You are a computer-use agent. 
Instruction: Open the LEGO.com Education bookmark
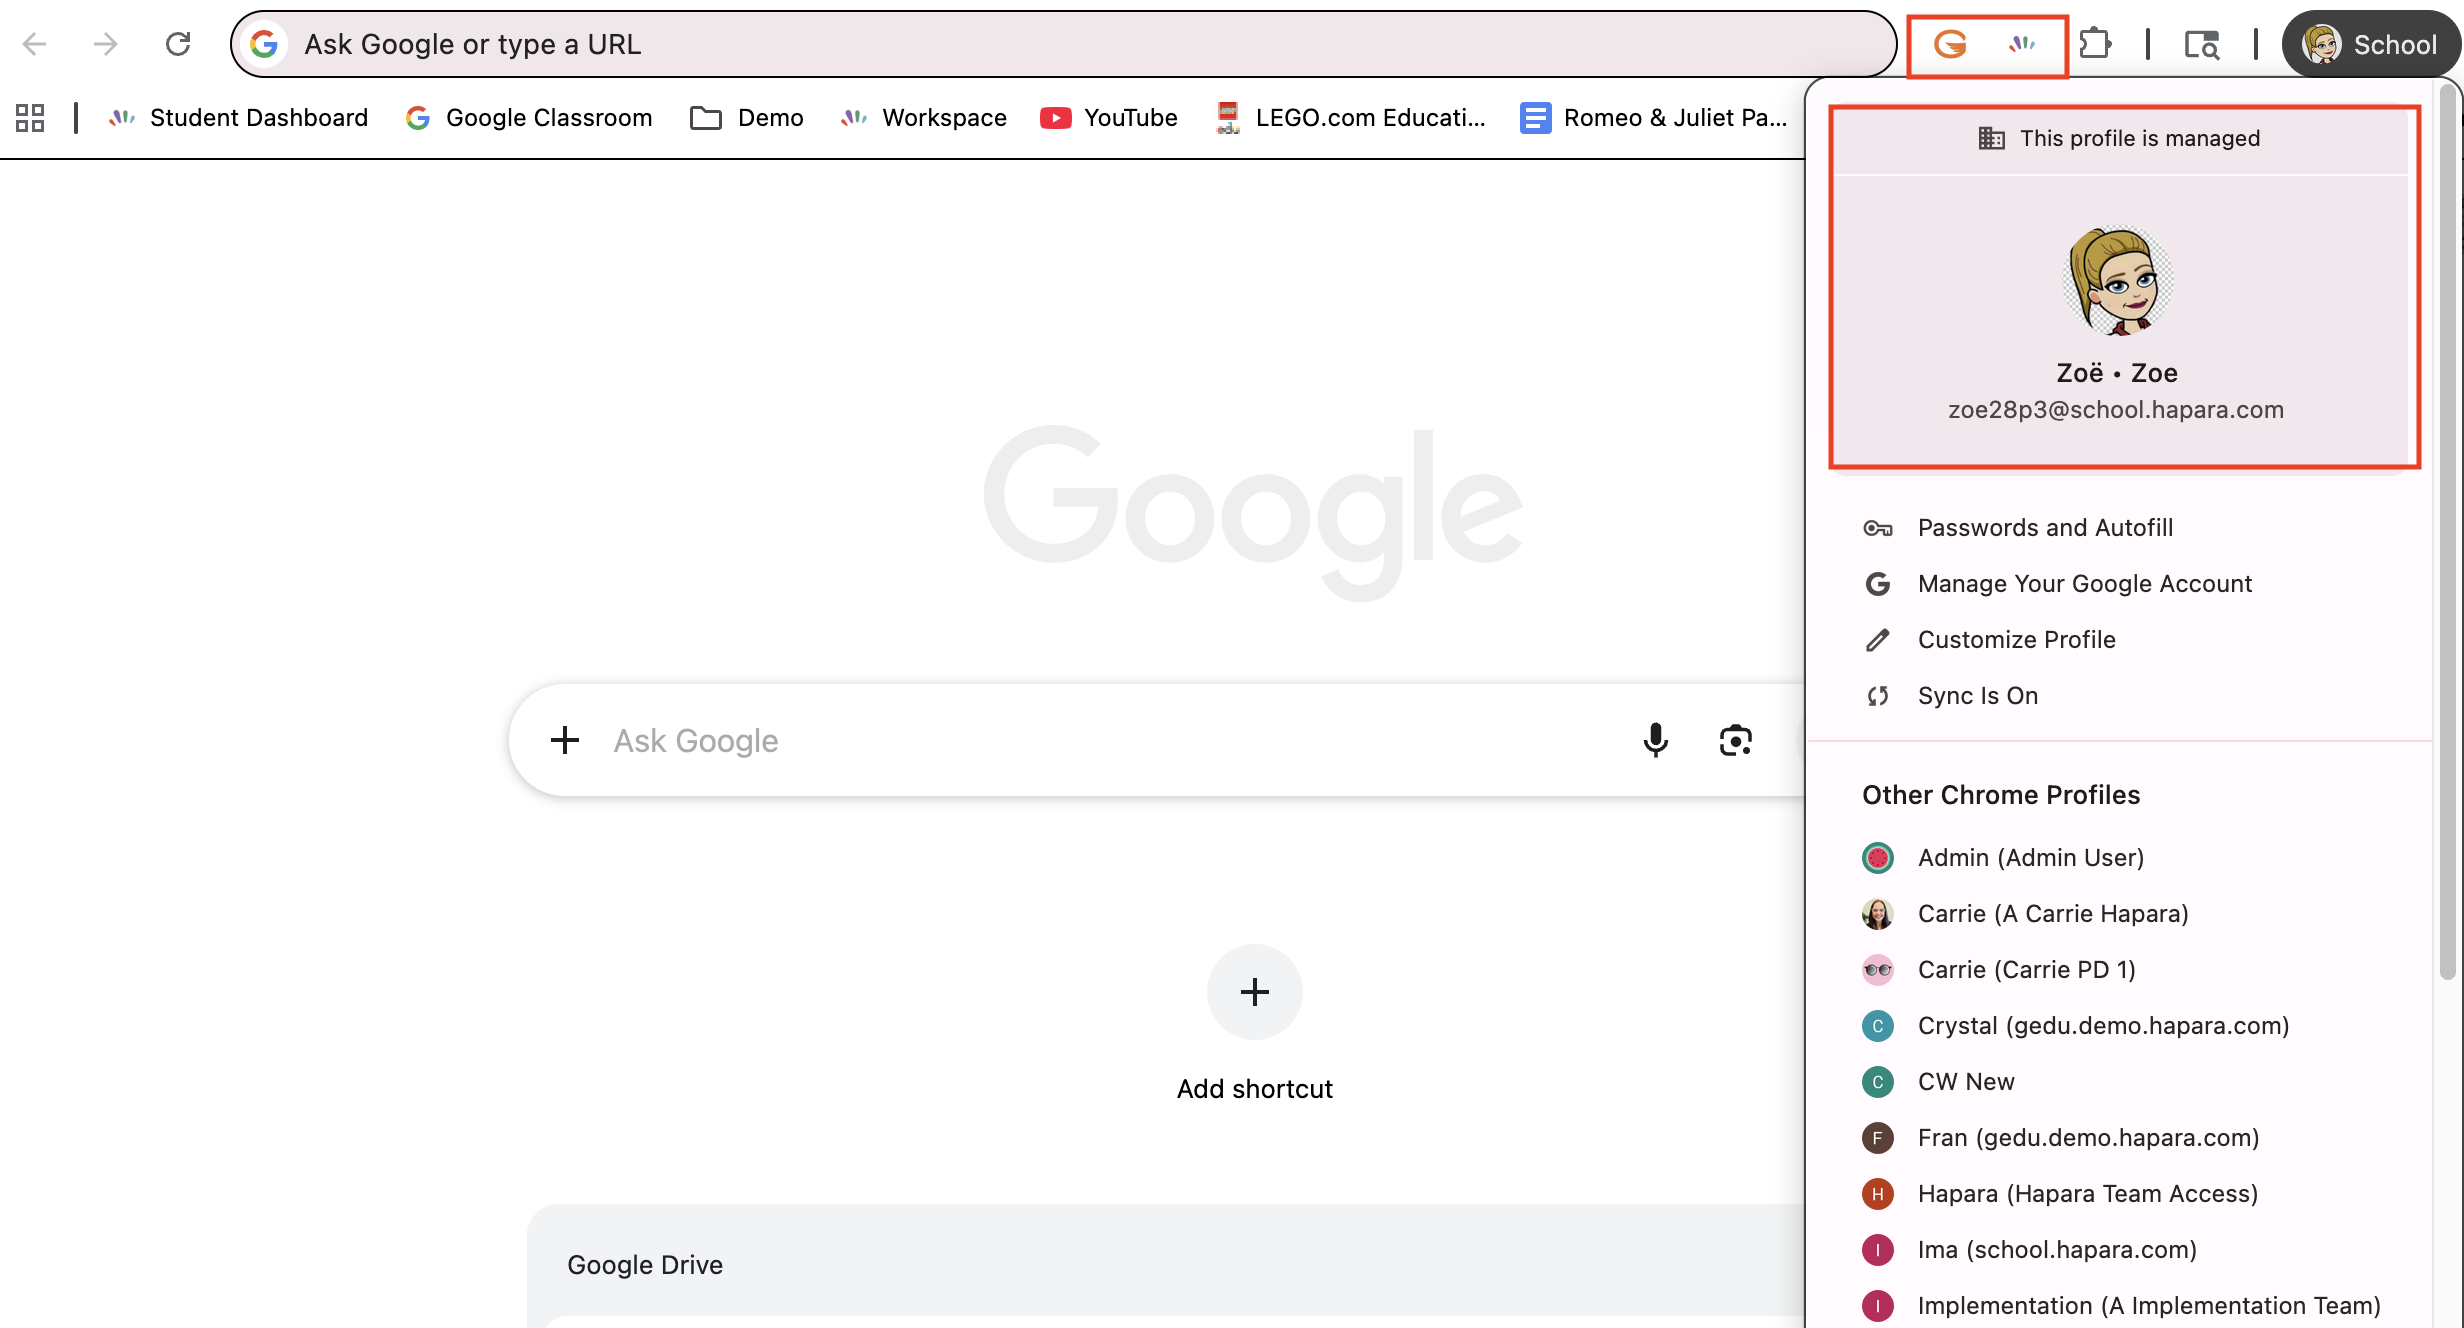coord(1351,118)
